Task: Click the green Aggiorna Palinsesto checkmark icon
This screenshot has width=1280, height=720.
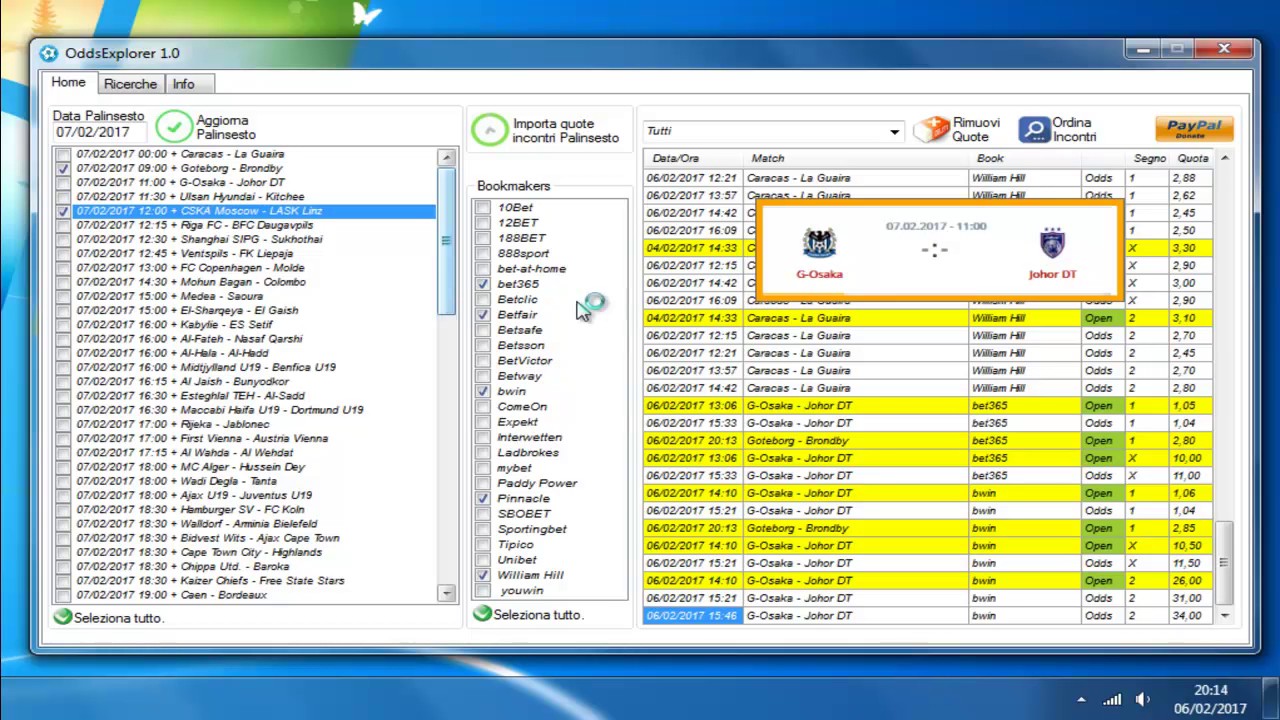Action: tap(174, 127)
